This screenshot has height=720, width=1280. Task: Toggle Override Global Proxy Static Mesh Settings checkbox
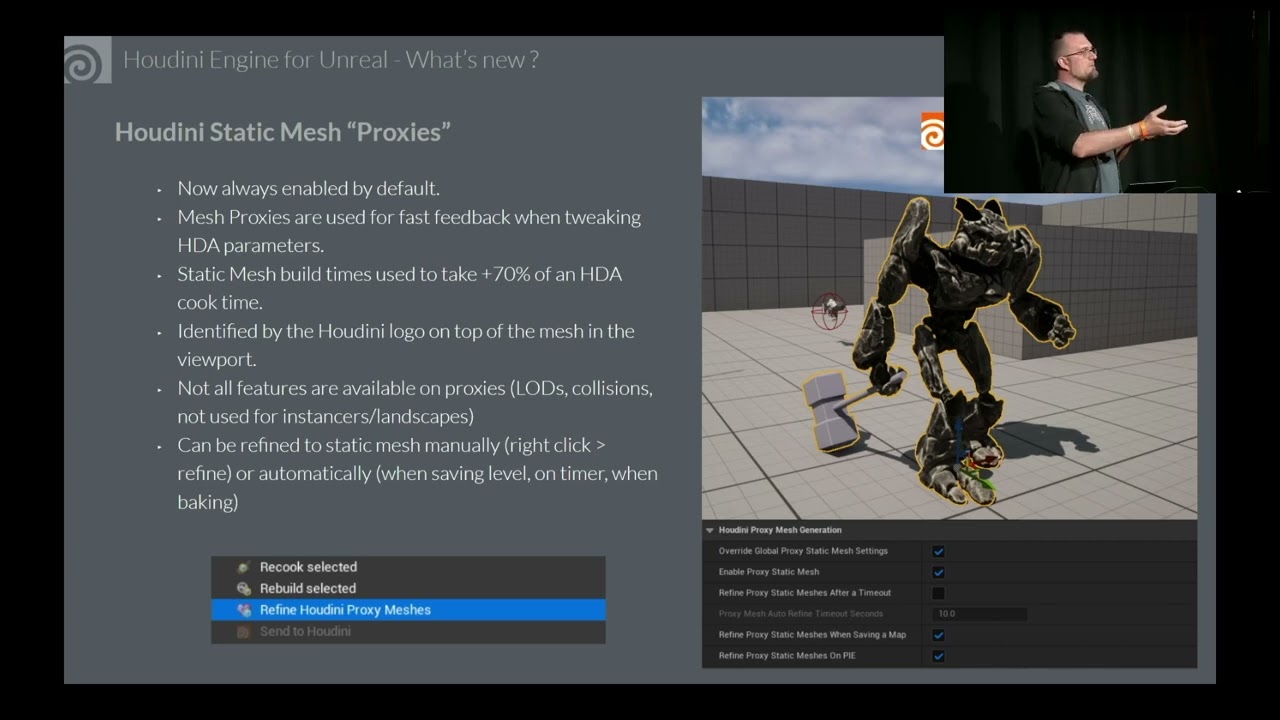click(x=938, y=551)
